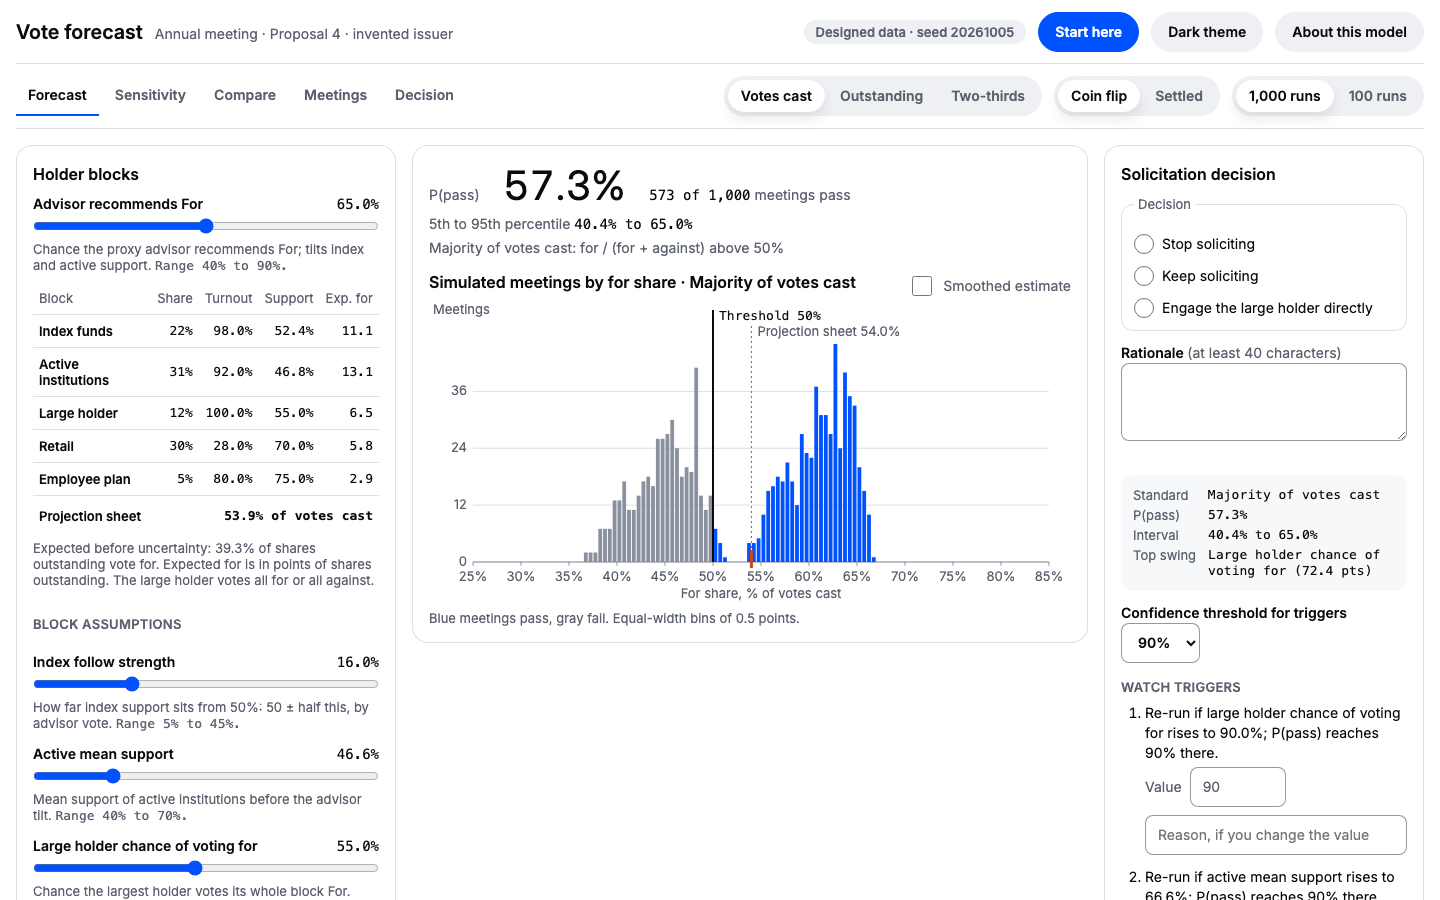Viewport: 1440px width, 900px height.
Task: Switch threshold to Votes cast
Action: tap(776, 96)
